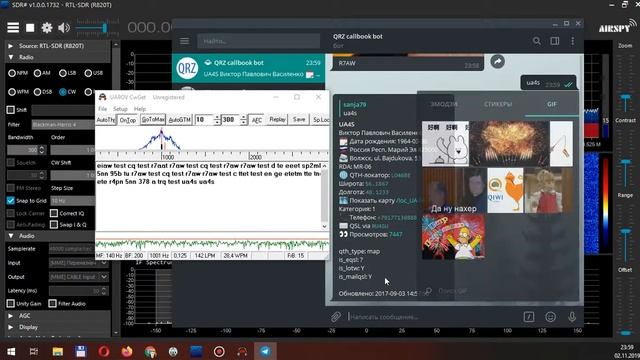640x360 pixels.
Task: Enable Filter Audio checkbox
Action: (x=53, y=303)
